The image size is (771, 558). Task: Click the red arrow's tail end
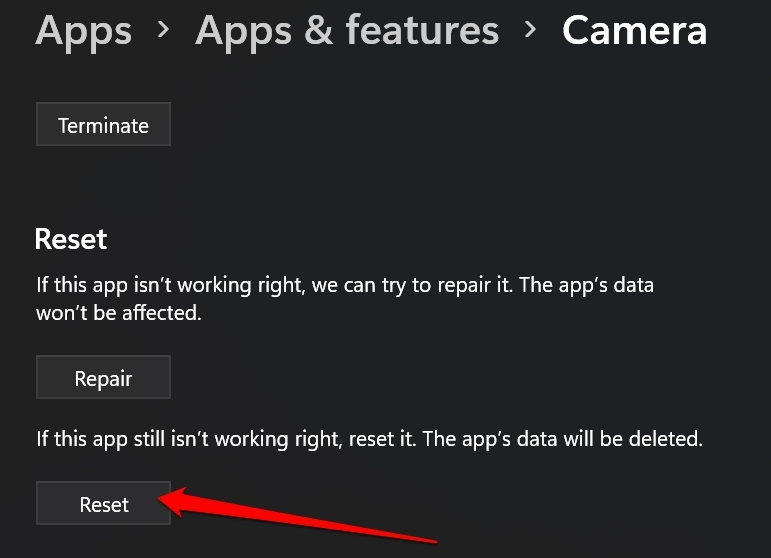point(435,541)
